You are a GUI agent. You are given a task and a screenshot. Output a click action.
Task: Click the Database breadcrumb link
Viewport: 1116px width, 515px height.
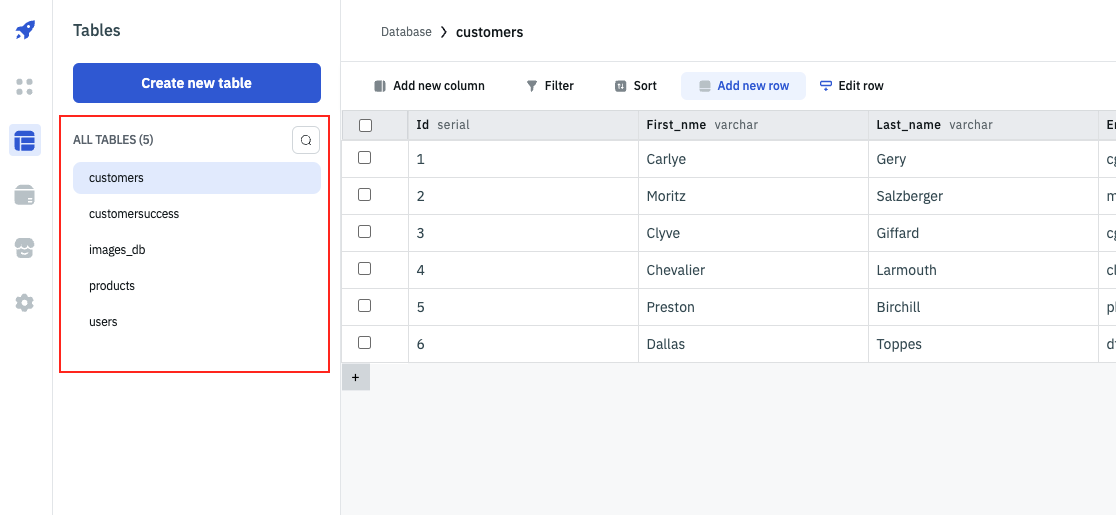point(406,32)
